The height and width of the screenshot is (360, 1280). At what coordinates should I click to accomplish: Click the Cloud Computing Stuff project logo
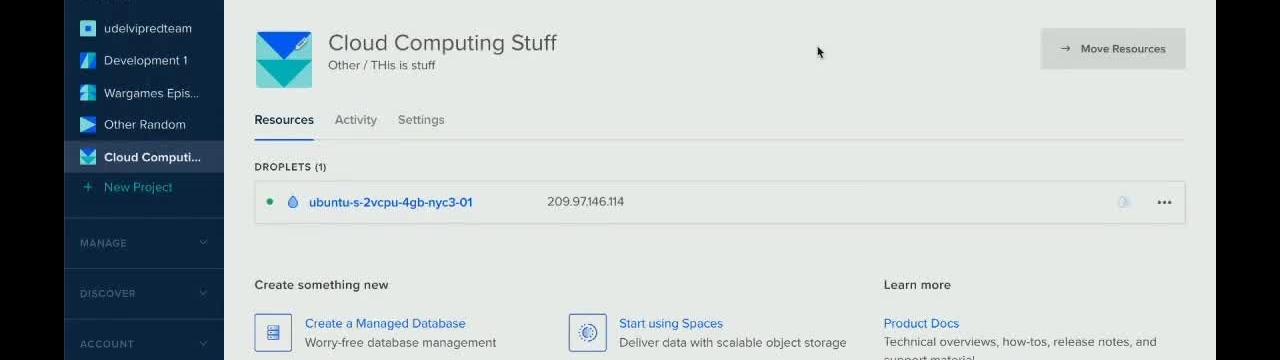tap(284, 60)
